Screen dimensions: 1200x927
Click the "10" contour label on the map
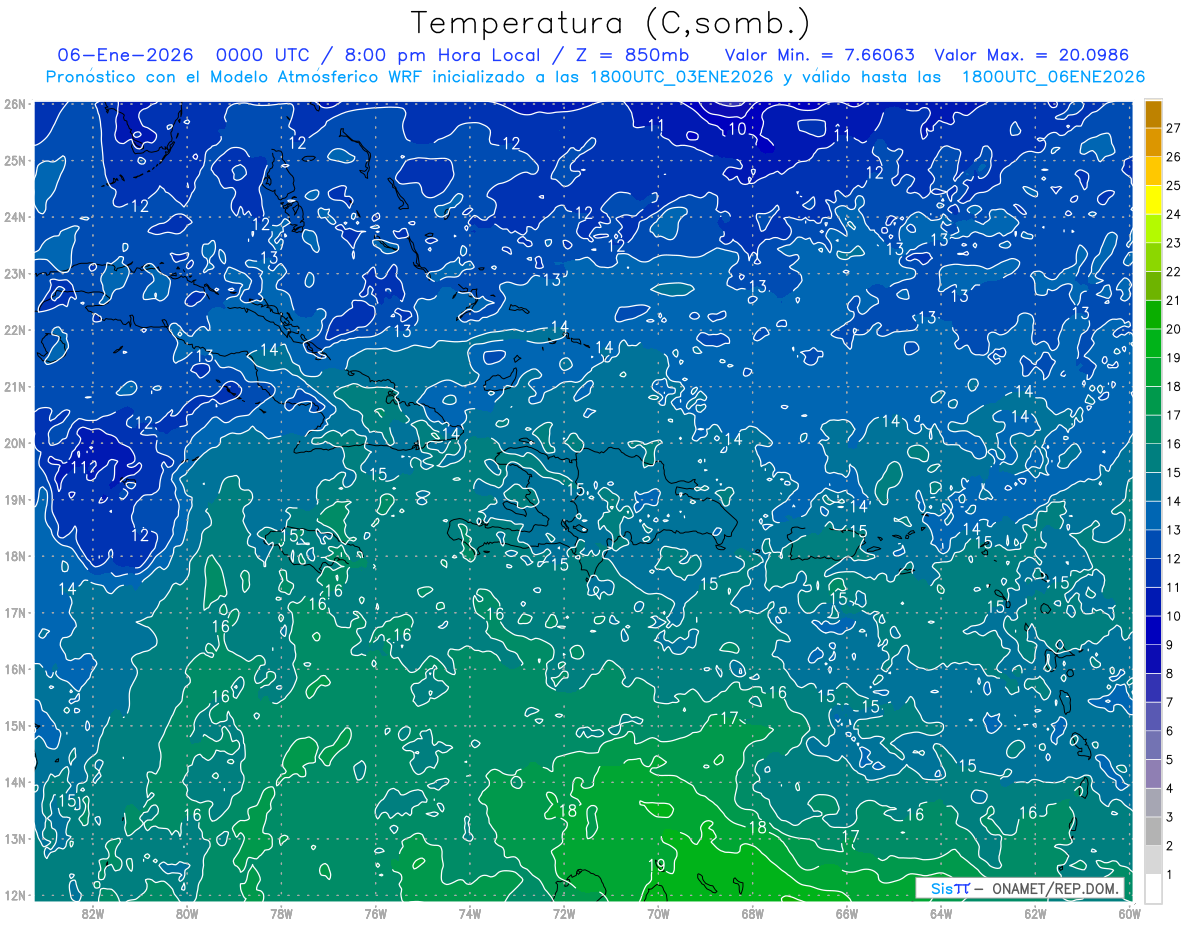736,128
